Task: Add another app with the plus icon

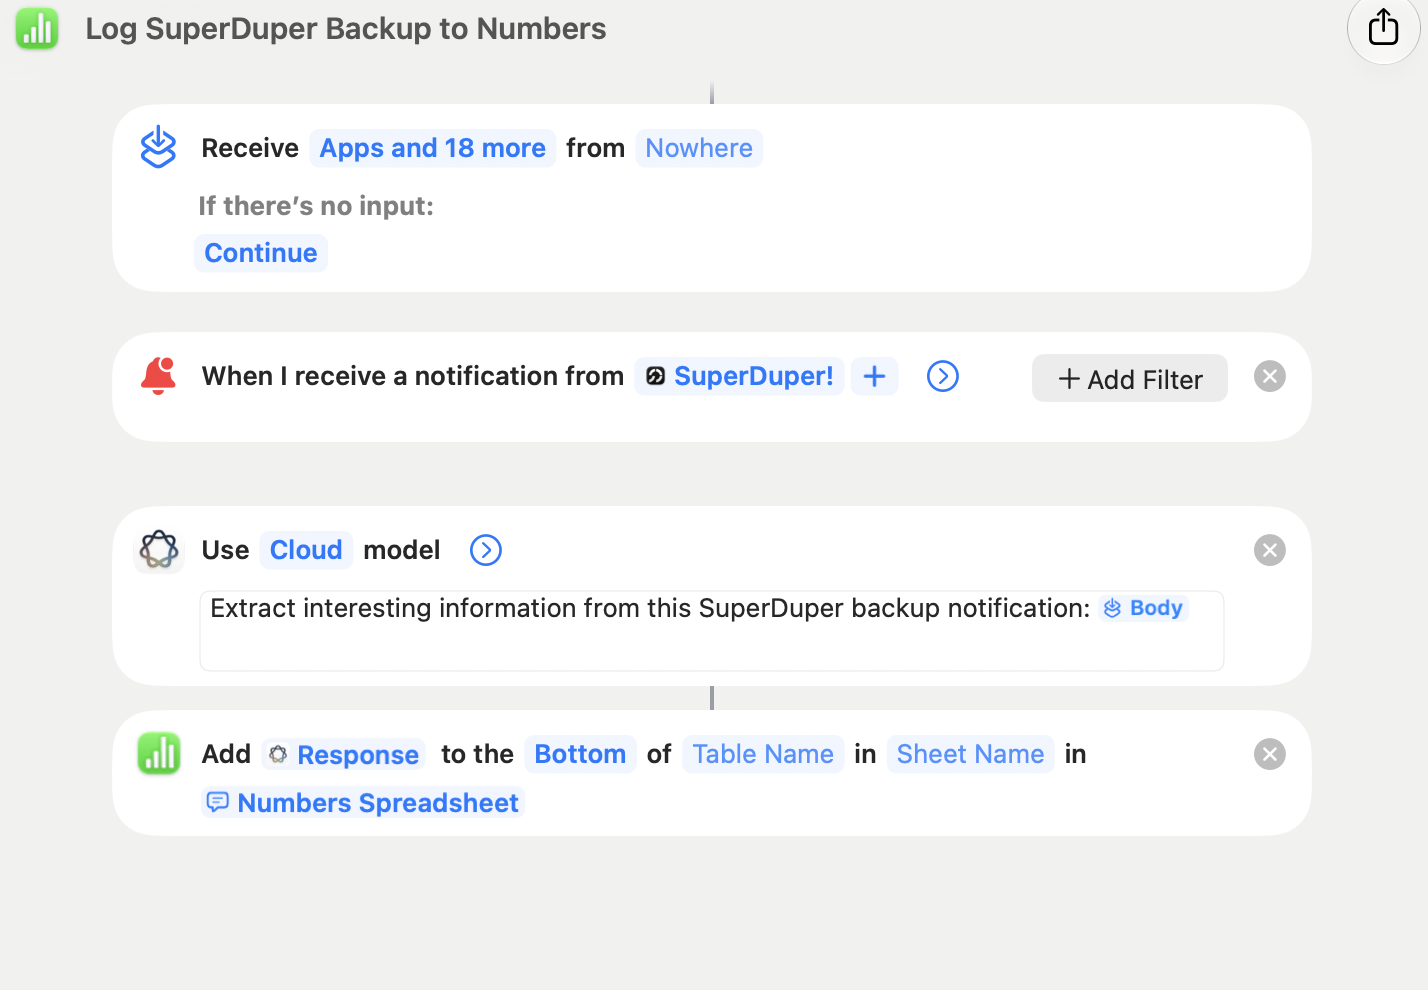Action: point(874,376)
